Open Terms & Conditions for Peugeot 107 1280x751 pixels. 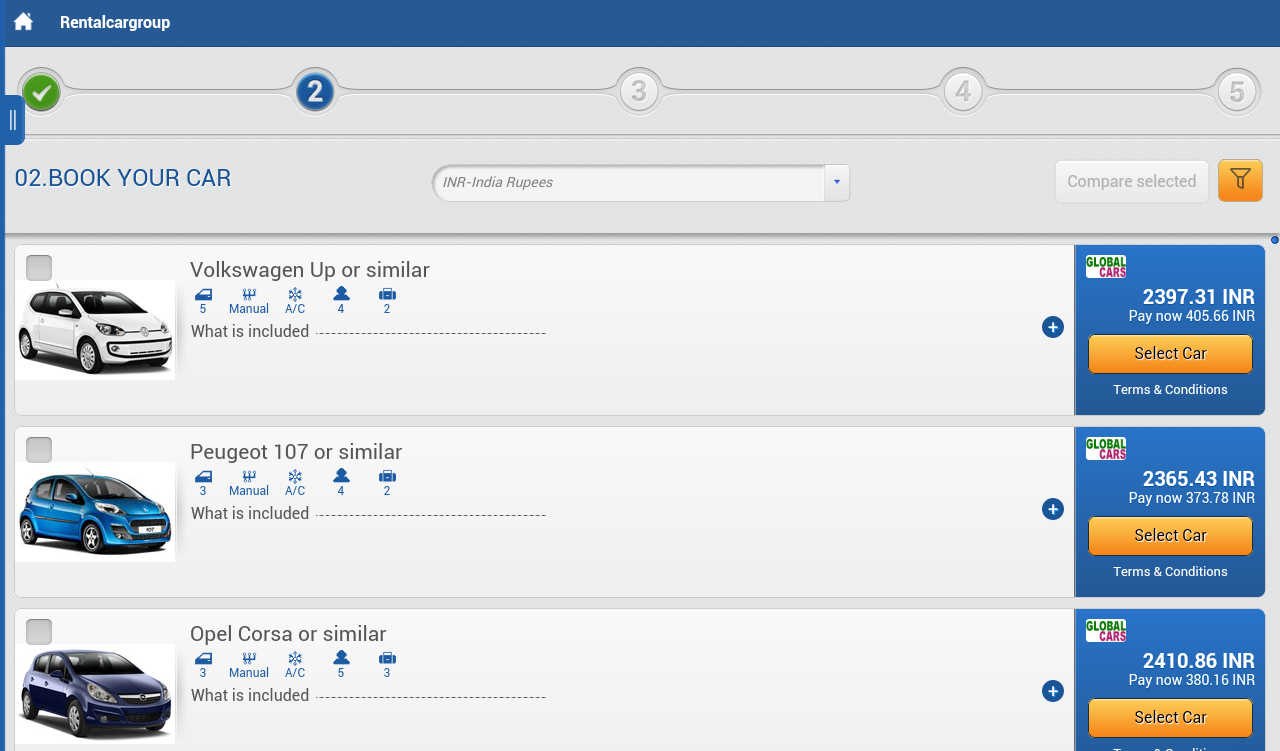click(1170, 572)
